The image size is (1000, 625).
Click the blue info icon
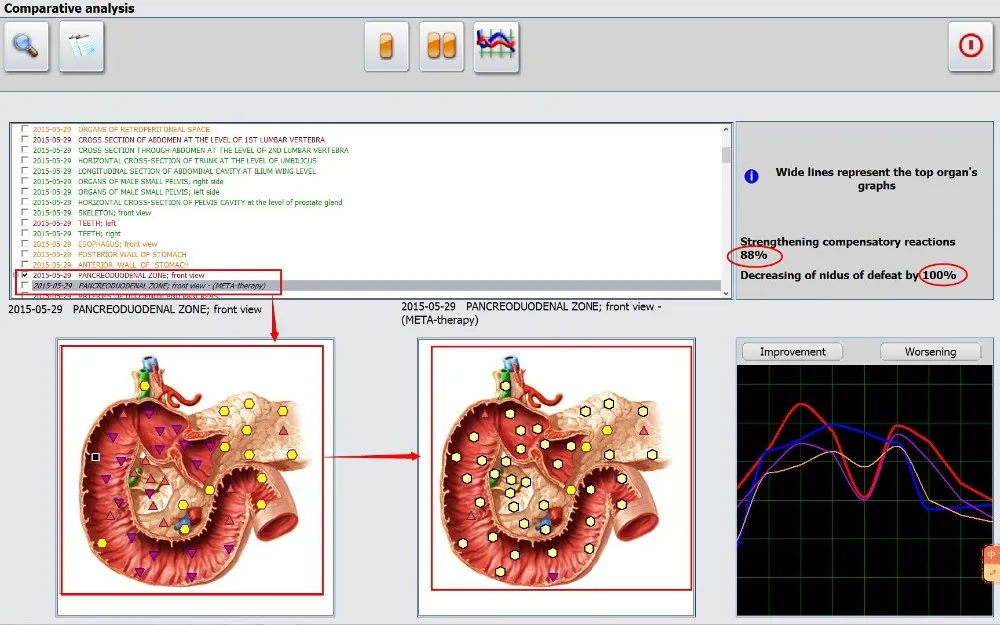pos(752,176)
